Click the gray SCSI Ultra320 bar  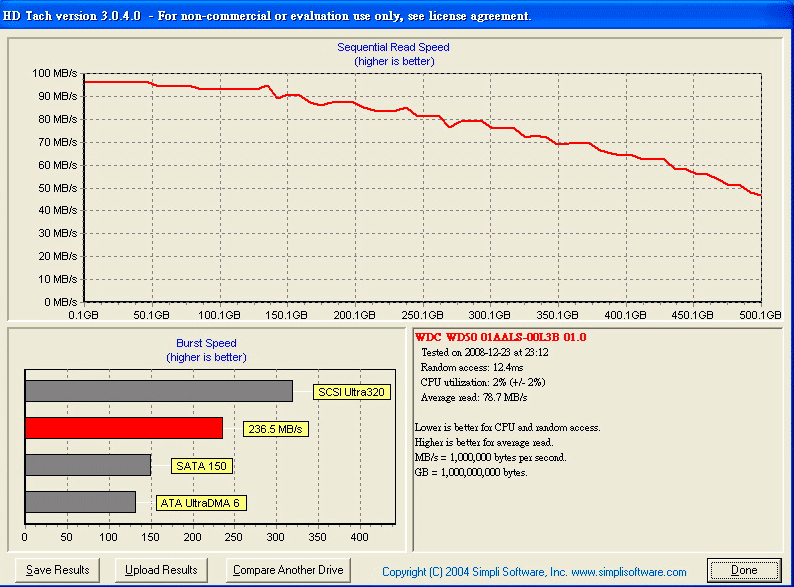pos(158,391)
